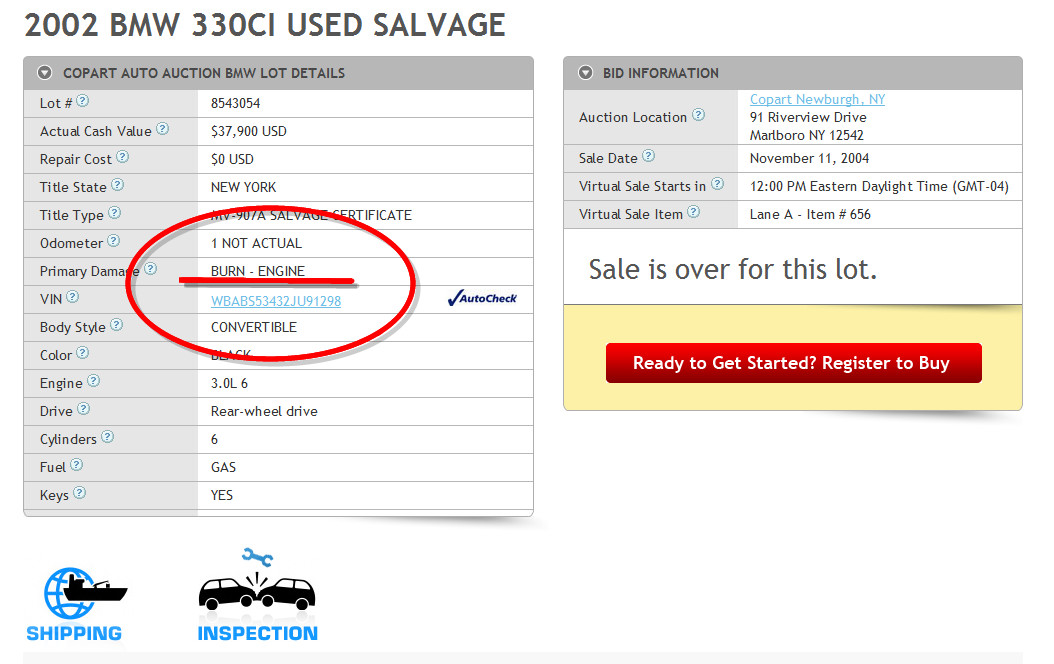Click the $0 USD repair cost value
Screen dimensions: 1054x664
232,159
